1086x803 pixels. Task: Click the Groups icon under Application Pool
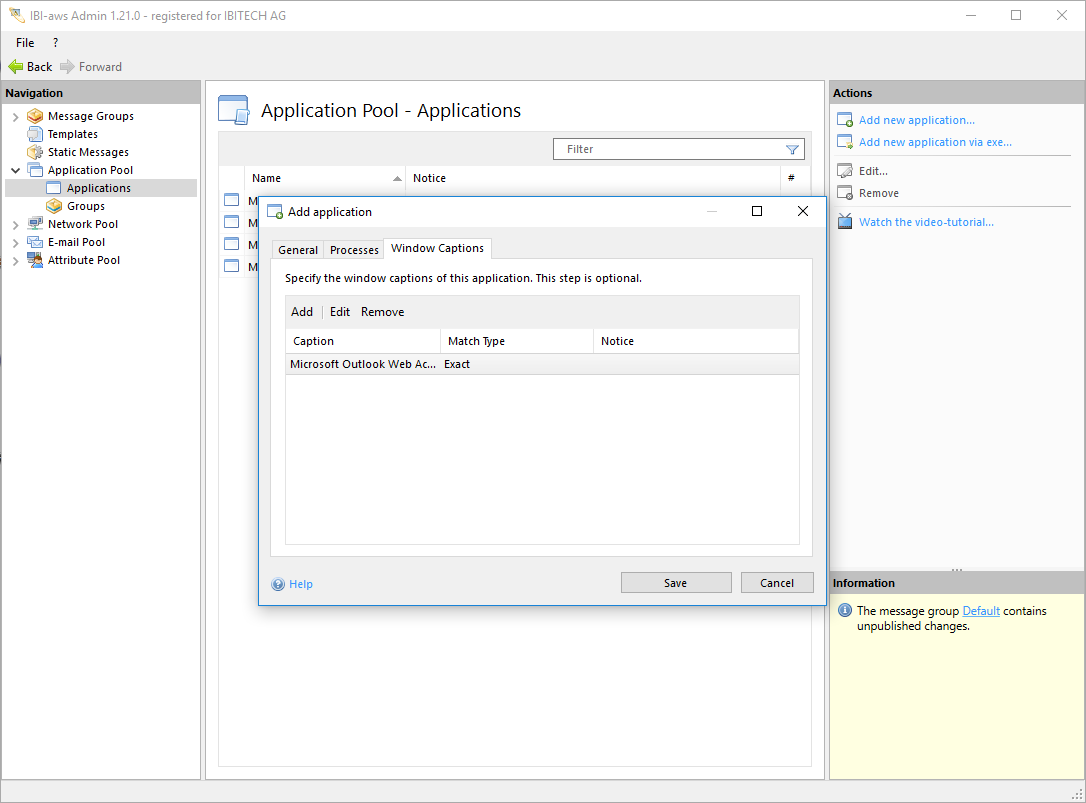point(54,206)
